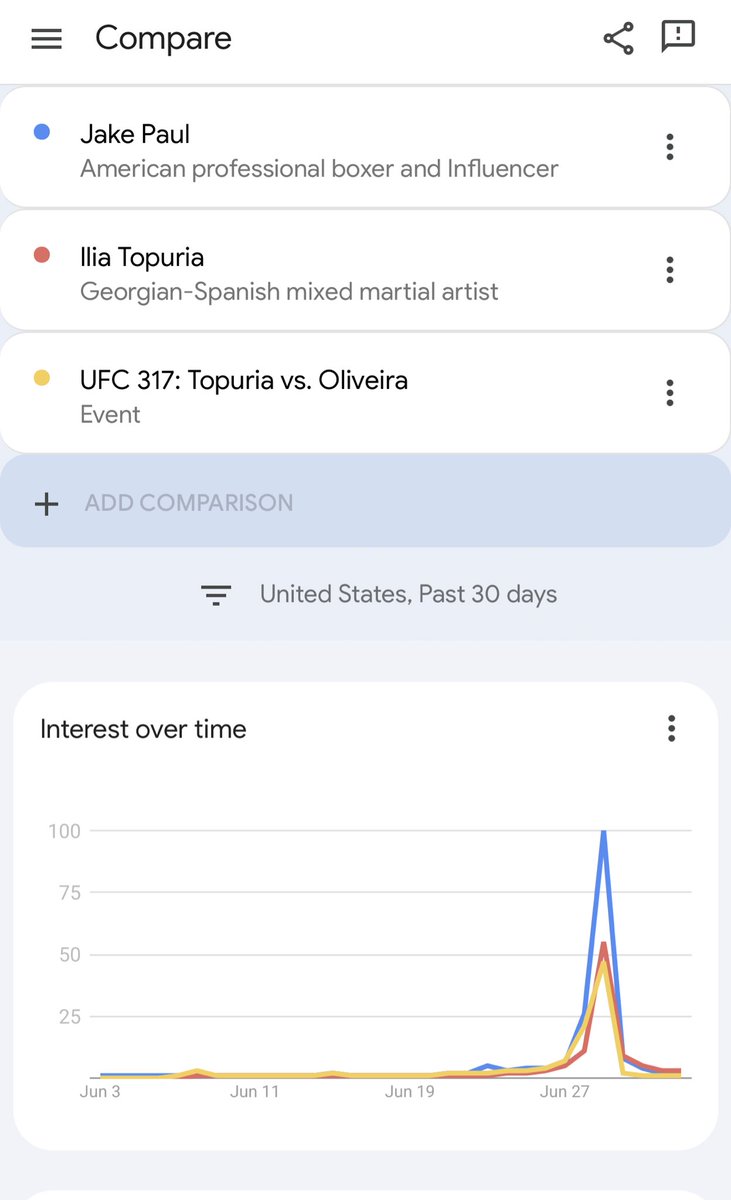Tap the plus icon to add comparison
Image resolution: width=731 pixels, height=1200 pixels.
click(46, 503)
